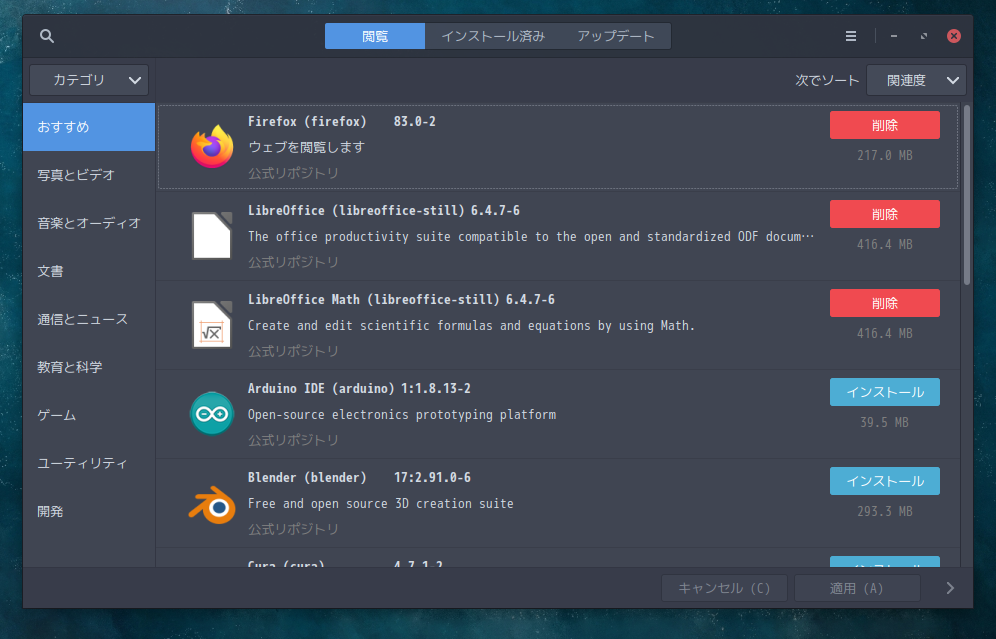Click the LibreOffice document icon
996x639 pixels.
(212, 236)
